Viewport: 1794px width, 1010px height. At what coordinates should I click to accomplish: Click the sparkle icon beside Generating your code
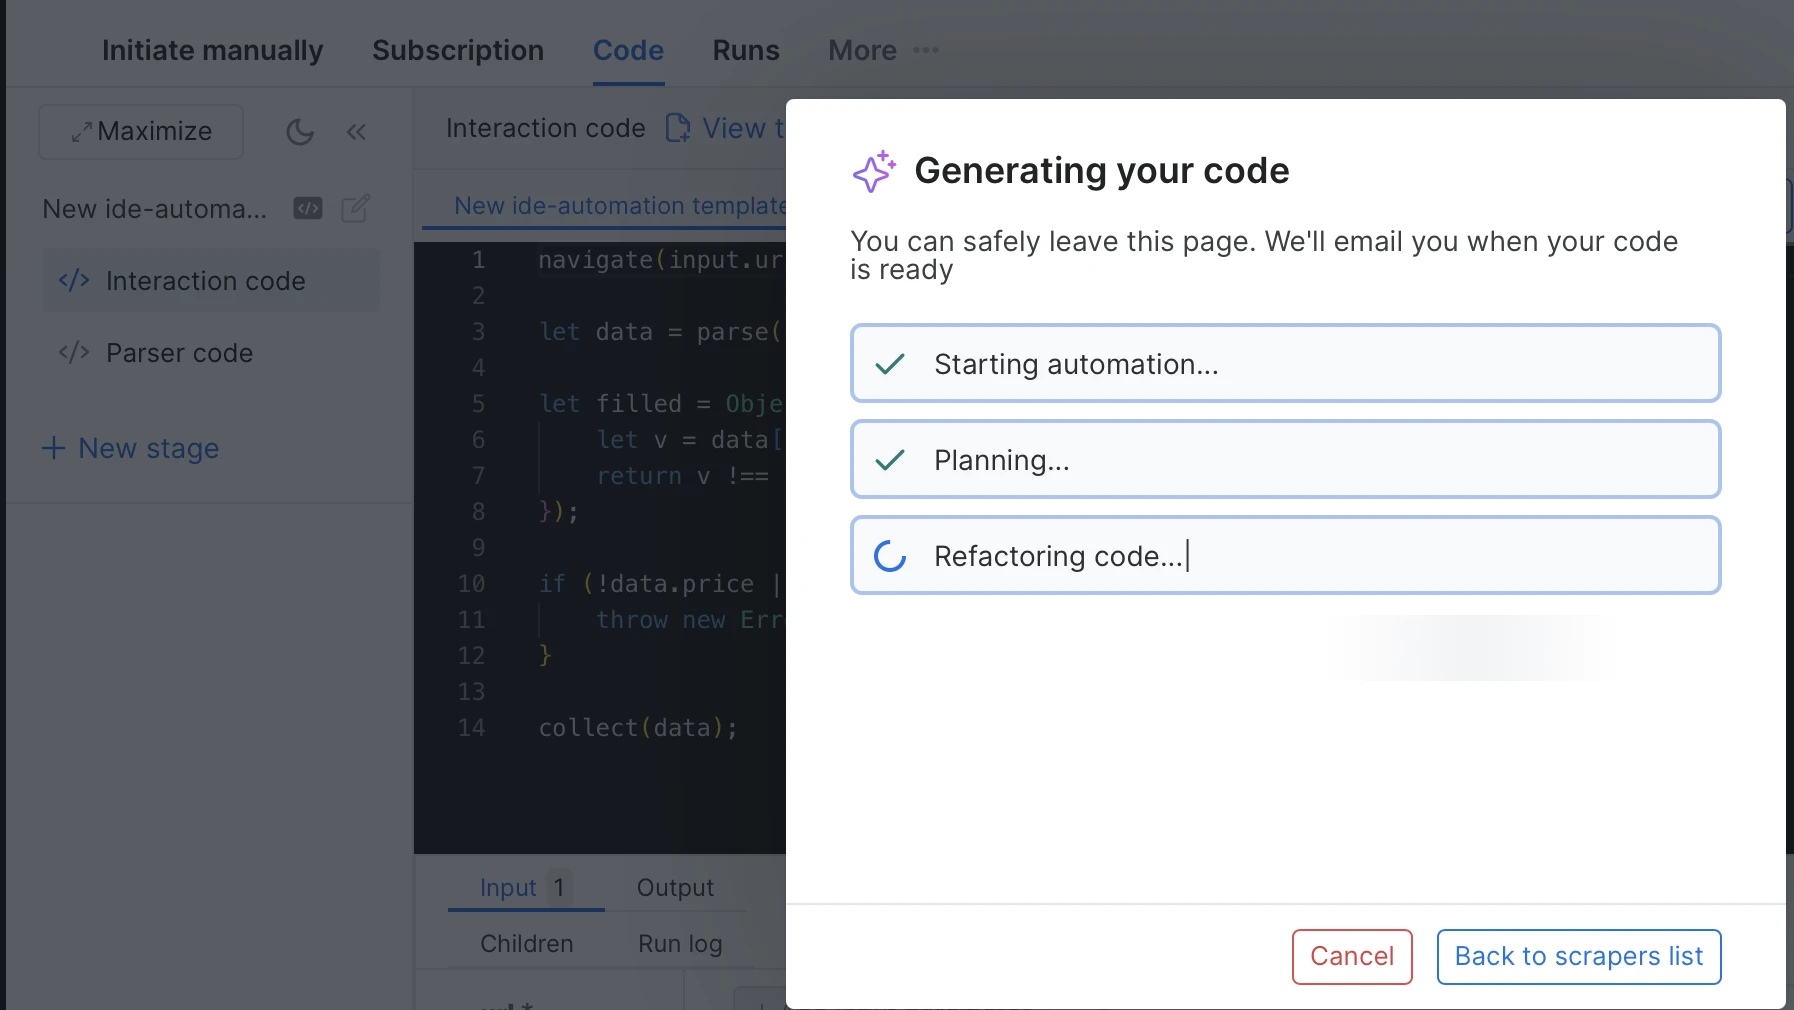coord(874,171)
